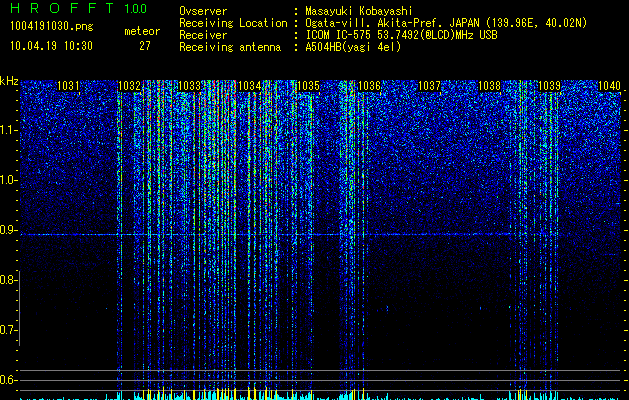The height and width of the screenshot is (400, 629).
Task: Click time marker 1037
Action: tap(429, 85)
